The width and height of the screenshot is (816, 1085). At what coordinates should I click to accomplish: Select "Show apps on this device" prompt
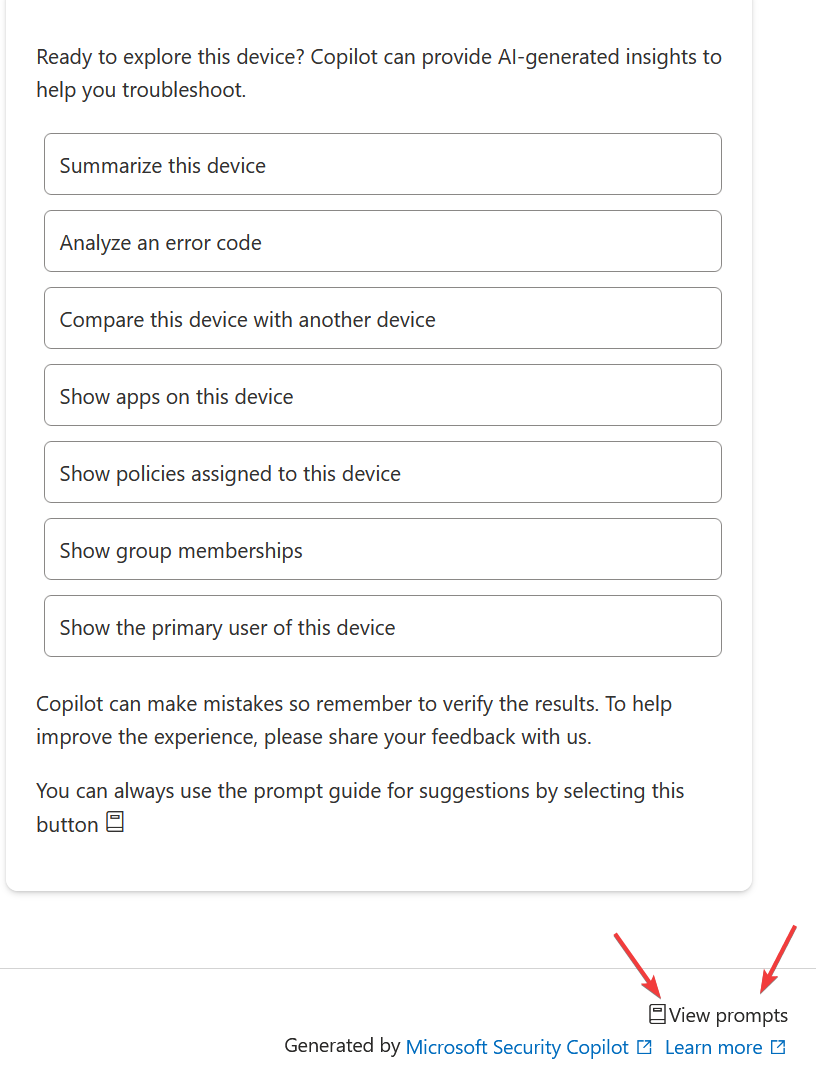point(383,395)
